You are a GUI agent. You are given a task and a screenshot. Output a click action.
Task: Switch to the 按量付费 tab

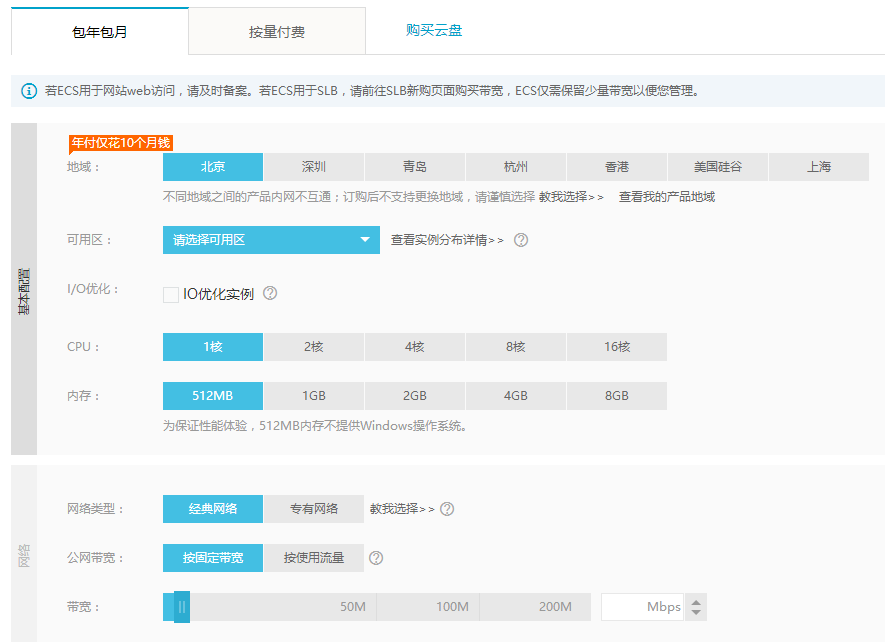coord(277,32)
